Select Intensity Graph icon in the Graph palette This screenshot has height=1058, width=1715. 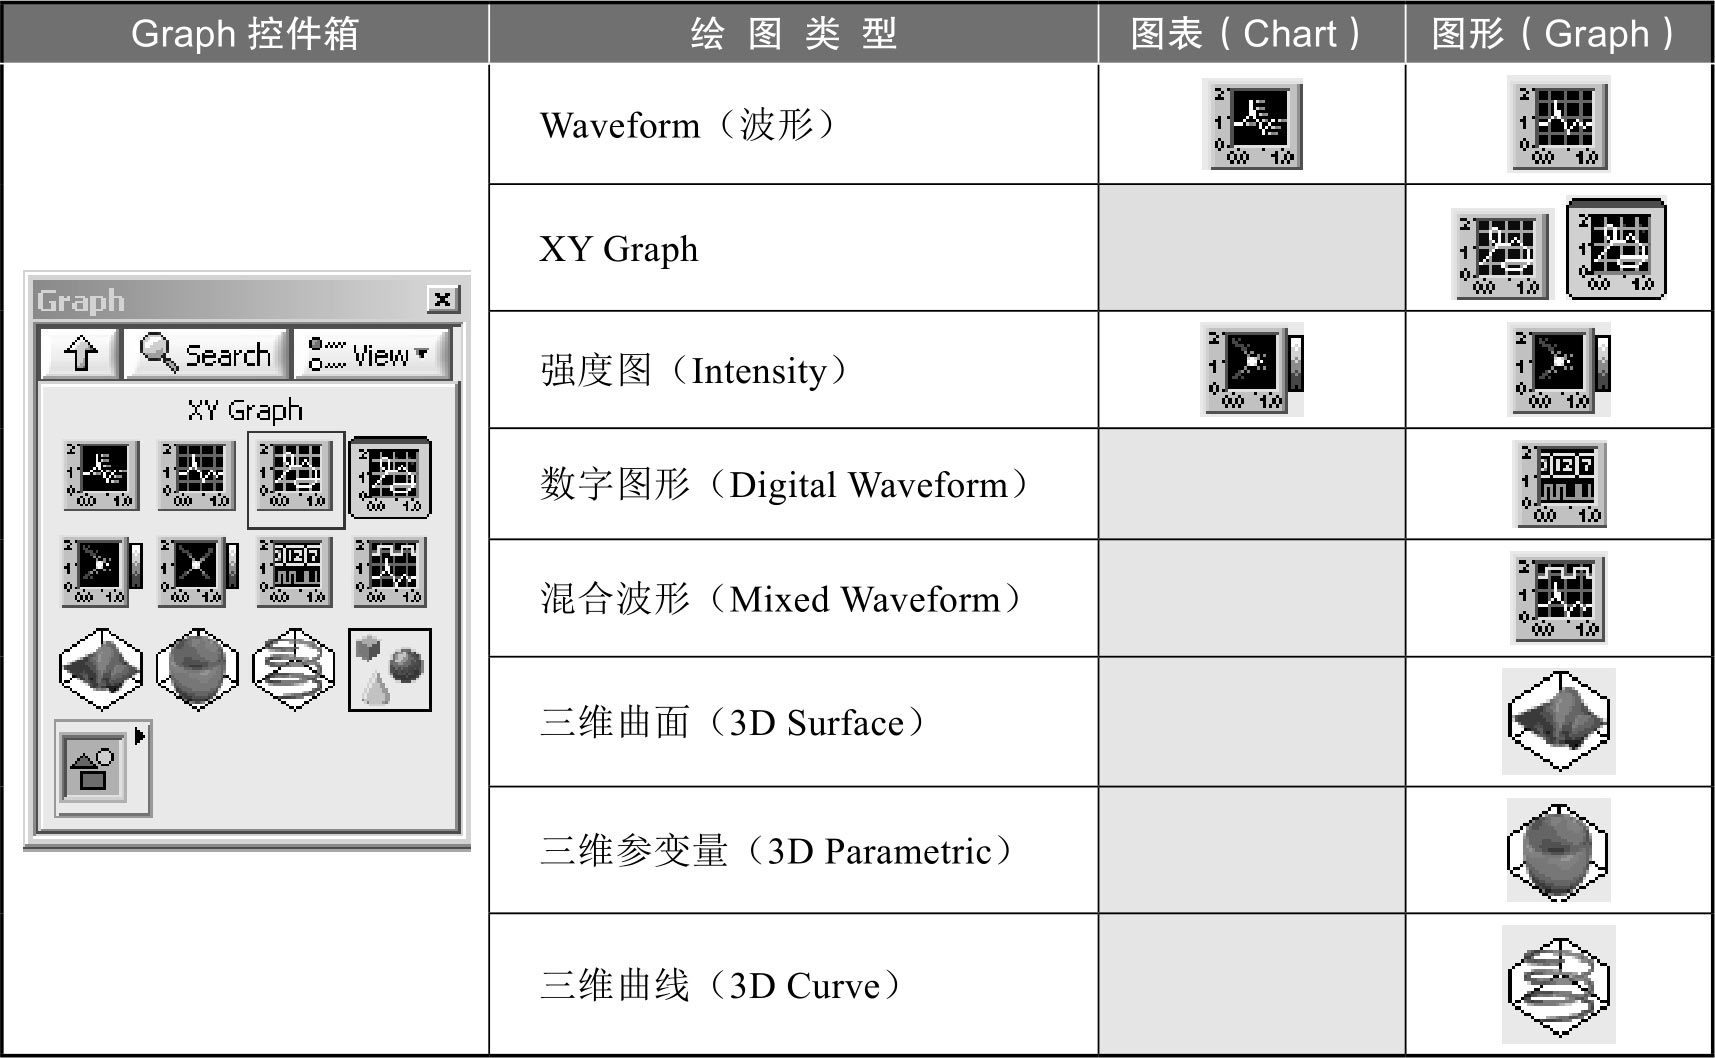(x=199, y=572)
